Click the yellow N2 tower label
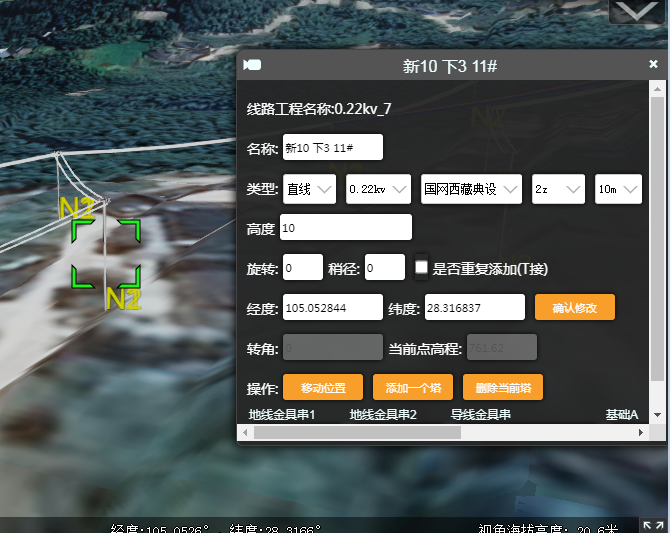The width and height of the screenshot is (670, 533). point(123,299)
